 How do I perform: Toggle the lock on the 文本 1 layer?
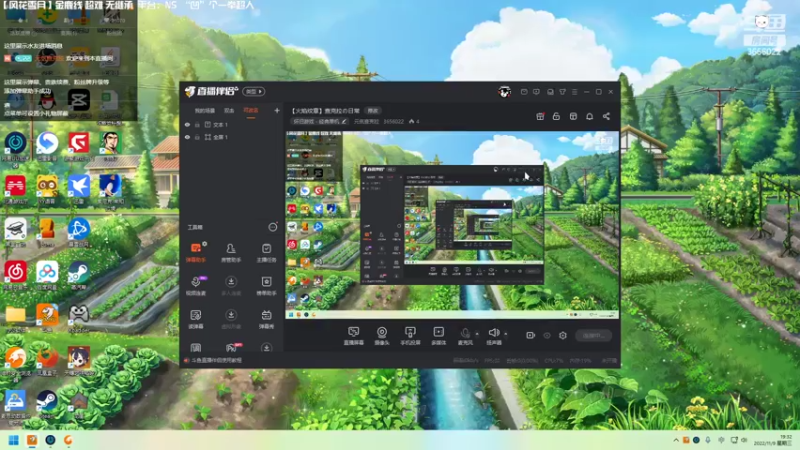[x=197, y=124]
